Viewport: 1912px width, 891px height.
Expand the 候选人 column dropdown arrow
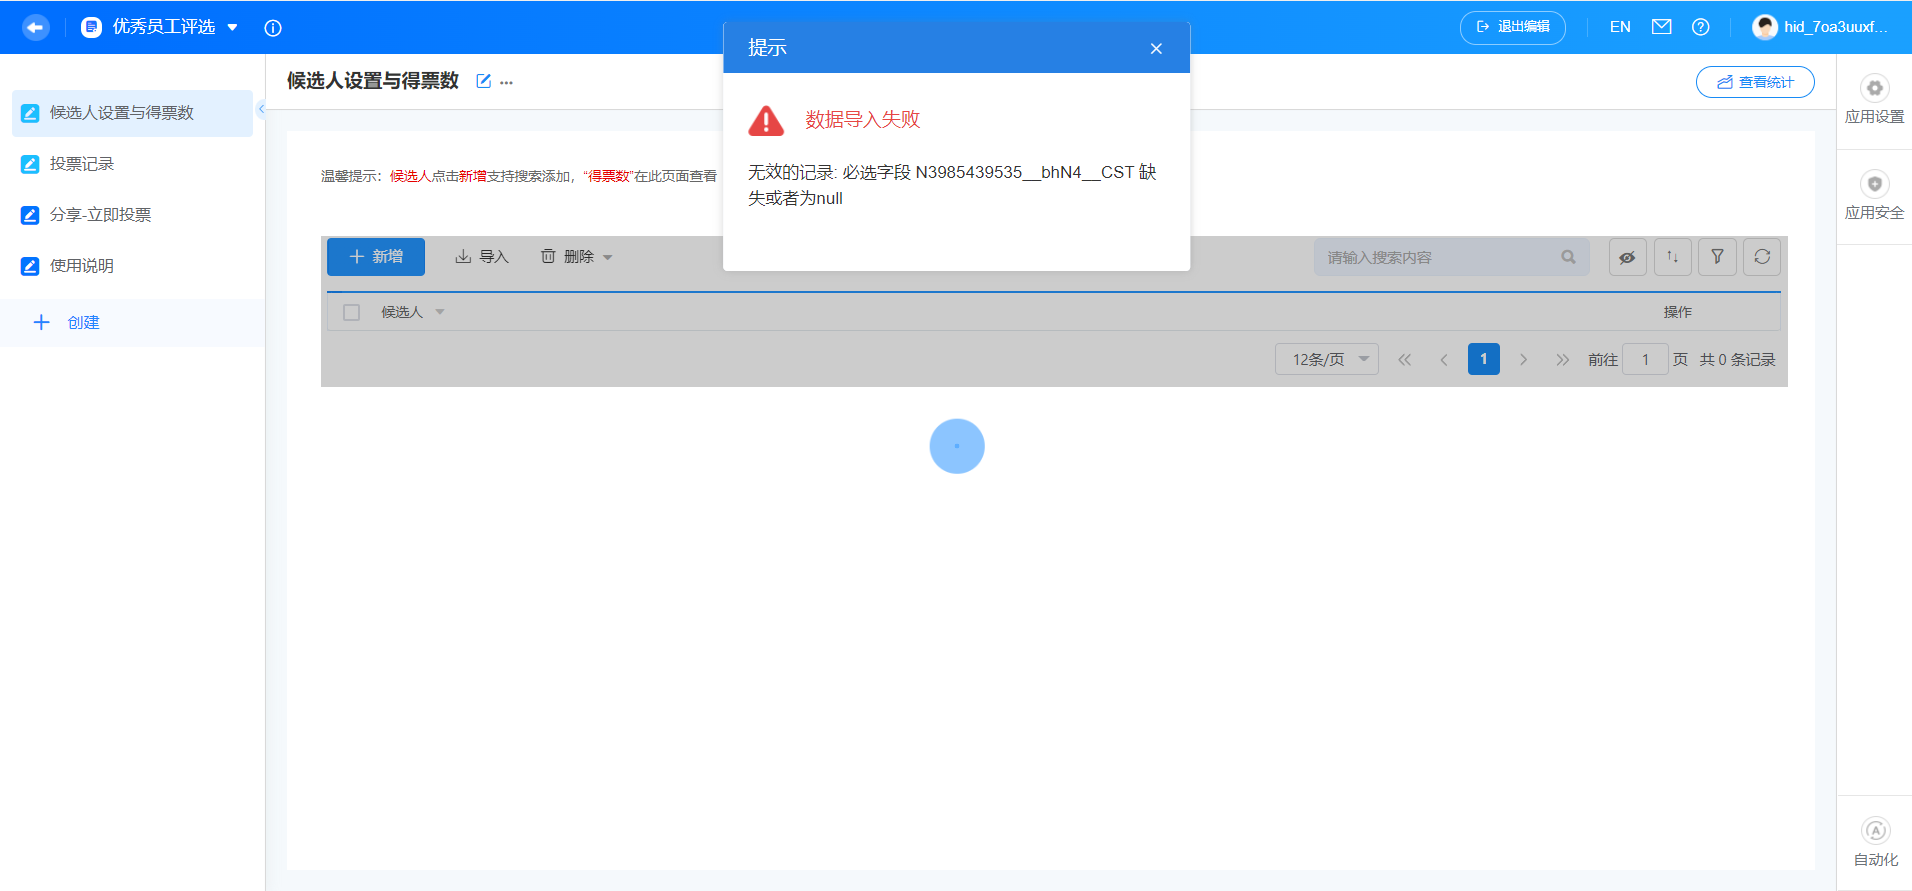point(440,312)
